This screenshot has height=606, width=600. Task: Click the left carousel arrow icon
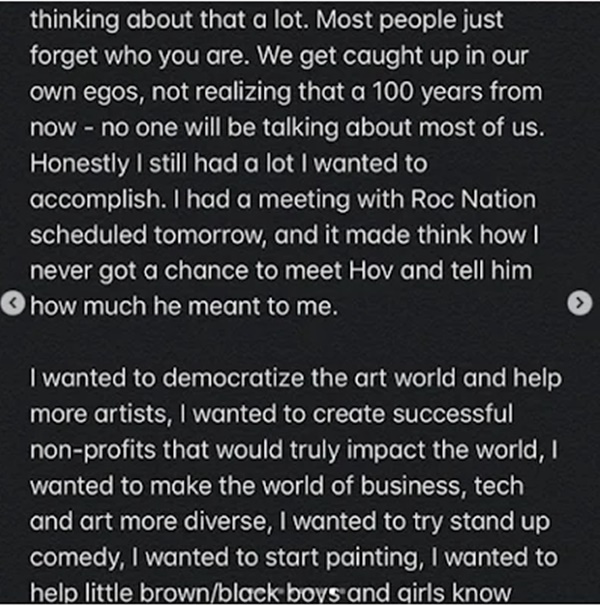[14, 303]
